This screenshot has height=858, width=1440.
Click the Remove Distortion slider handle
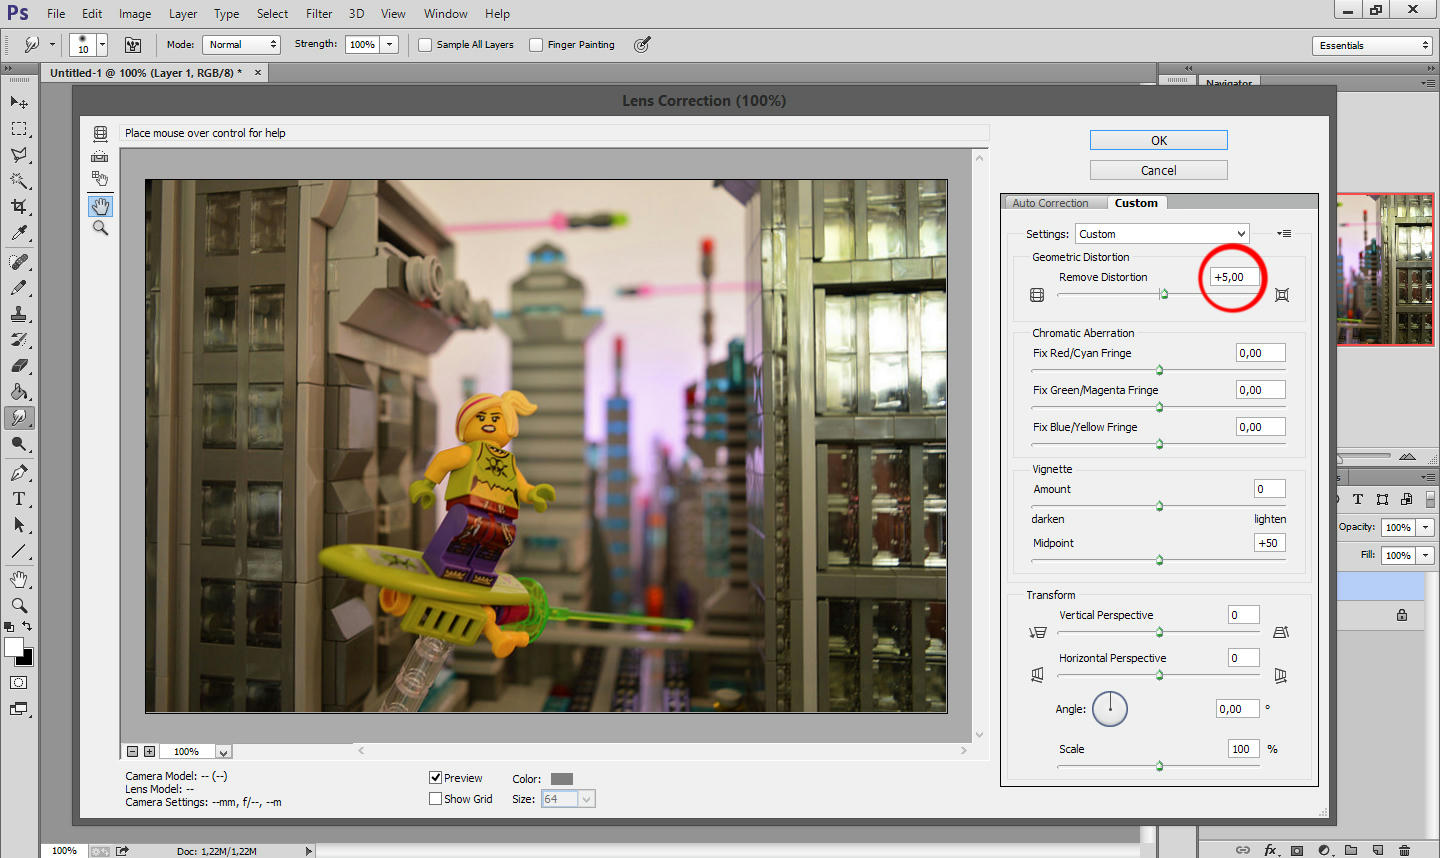(x=1164, y=294)
